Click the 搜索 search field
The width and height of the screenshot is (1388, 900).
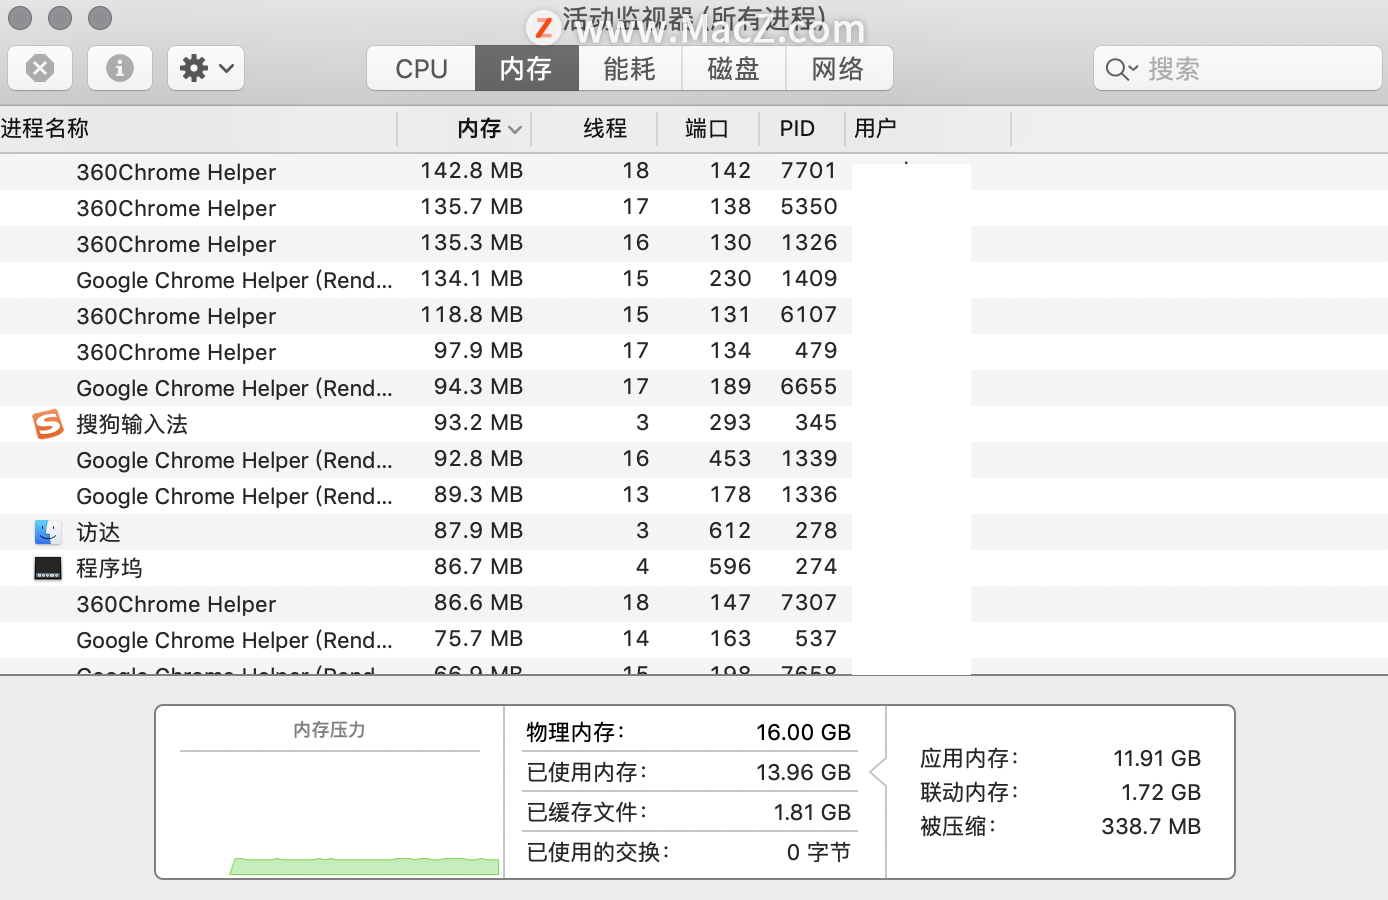click(x=1238, y=68)
